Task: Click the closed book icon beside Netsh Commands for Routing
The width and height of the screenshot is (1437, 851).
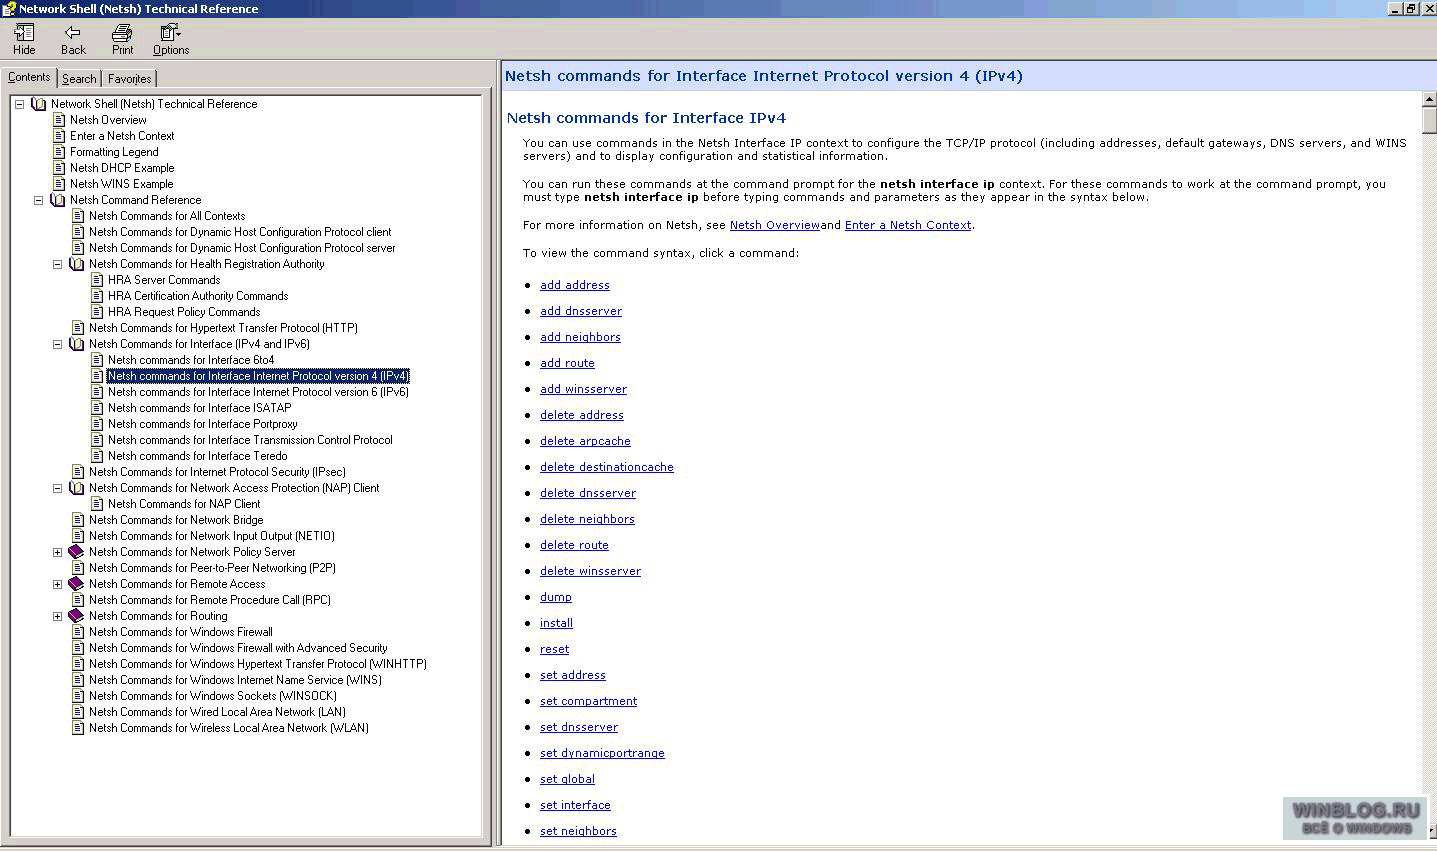Action: click(x=77, y=616)
